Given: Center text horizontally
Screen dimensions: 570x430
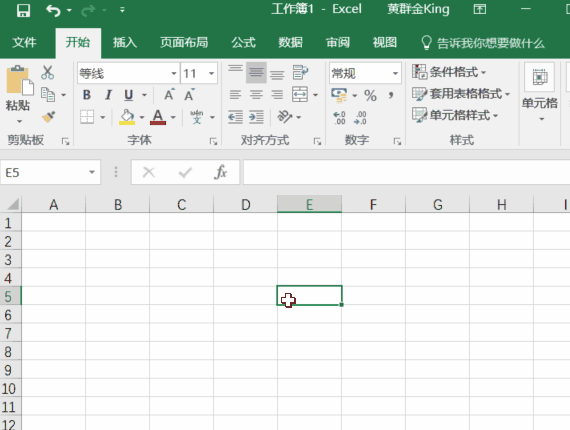Looking at the screenshot, I should pos(256,95).
